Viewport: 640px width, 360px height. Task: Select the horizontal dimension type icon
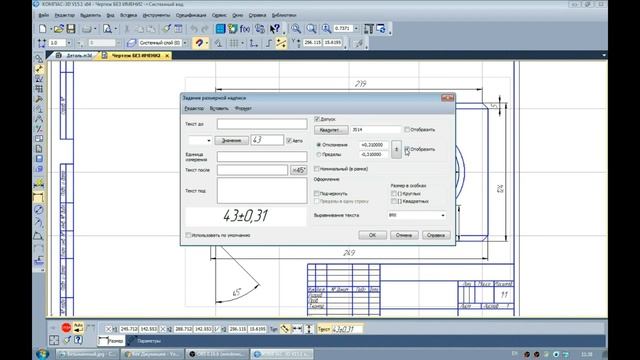tap(297, 329)
